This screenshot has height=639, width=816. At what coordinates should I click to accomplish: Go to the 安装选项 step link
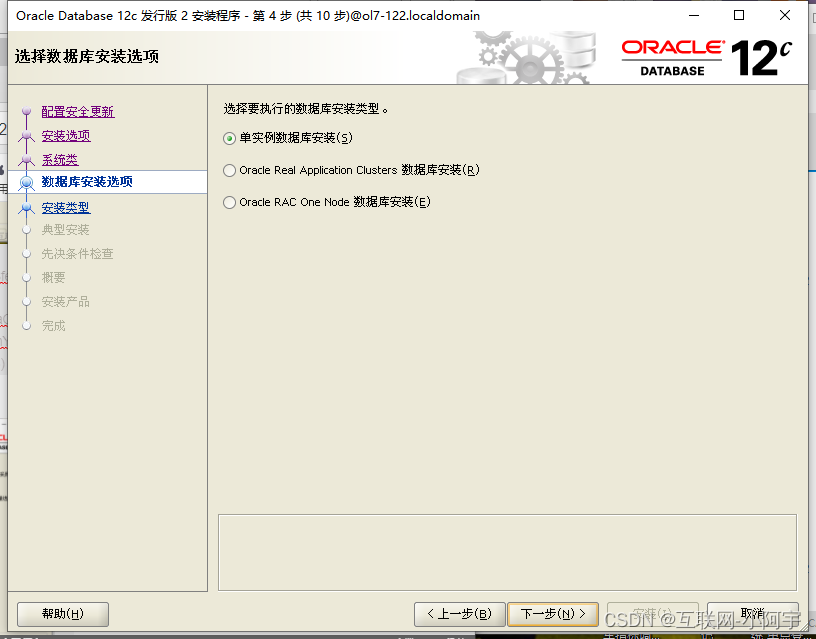click(x=66, y=136)
